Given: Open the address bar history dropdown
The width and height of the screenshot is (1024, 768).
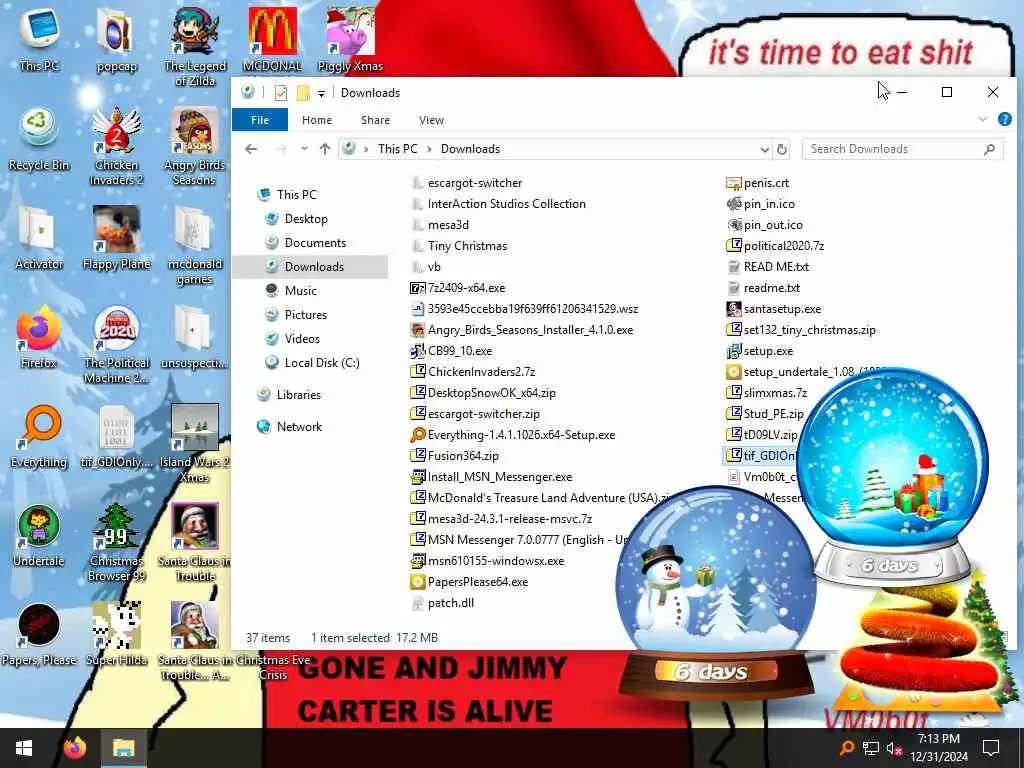Looking at the screenshot, I should 764,150.
